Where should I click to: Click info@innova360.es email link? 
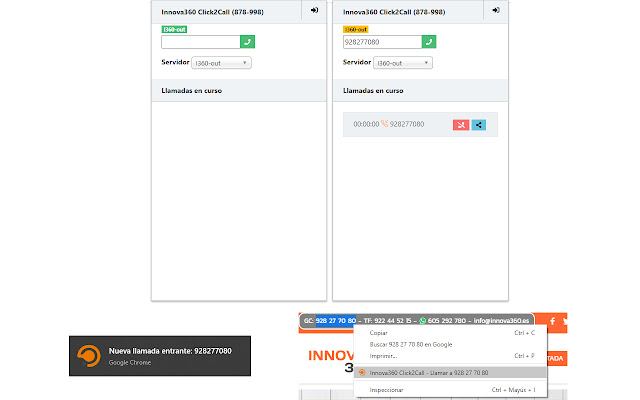point(501,321)
